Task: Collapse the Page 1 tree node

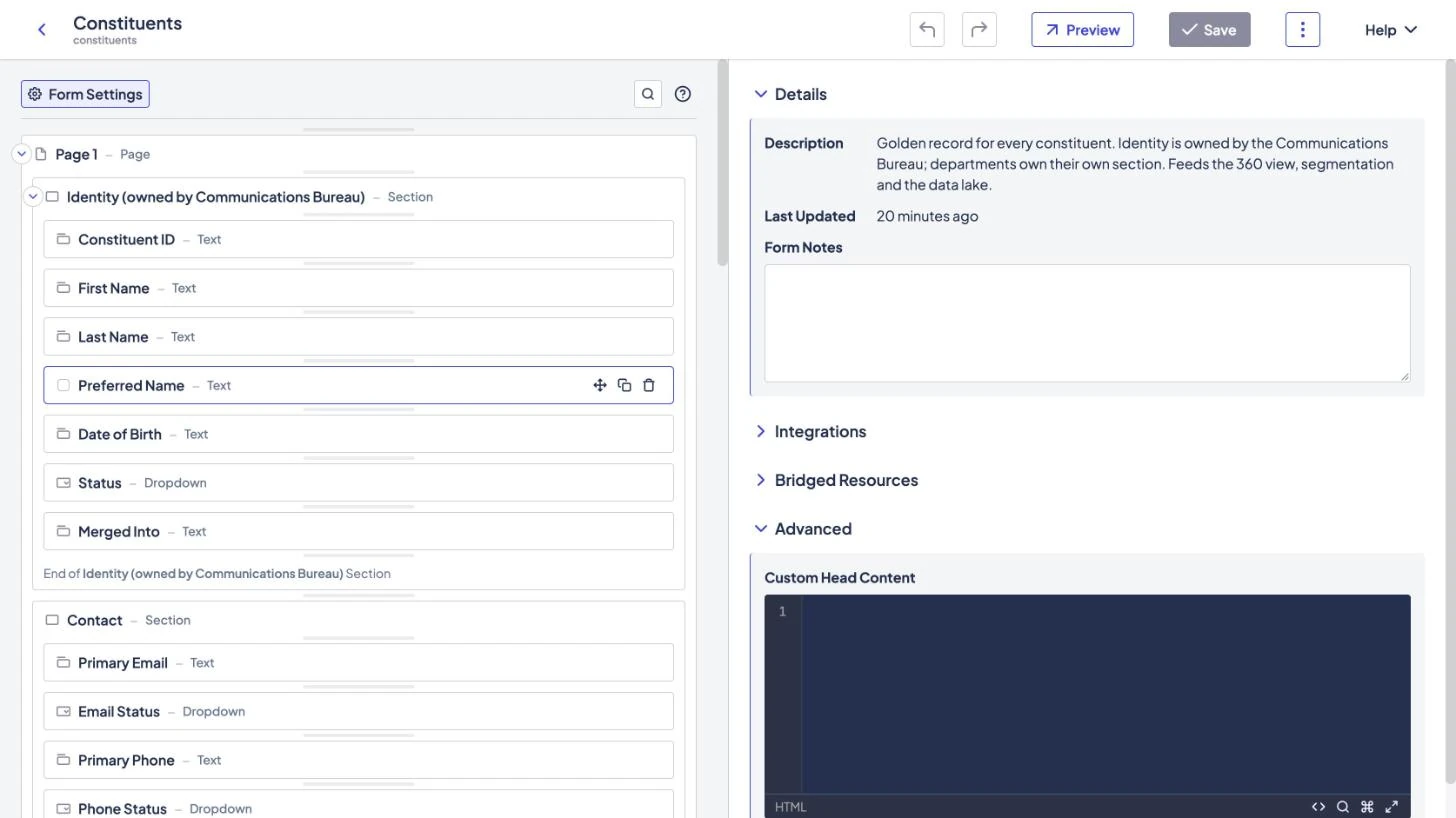Action: point(21,154)
